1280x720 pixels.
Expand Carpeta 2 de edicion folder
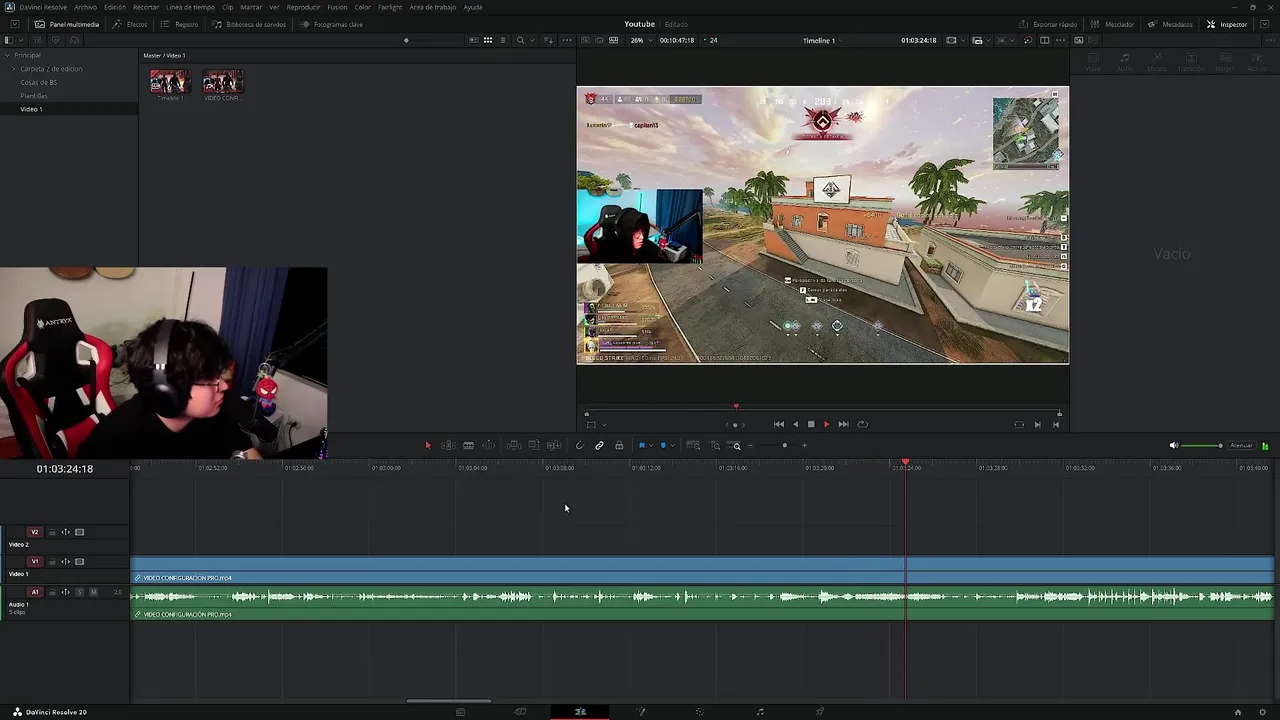point(13,69)
